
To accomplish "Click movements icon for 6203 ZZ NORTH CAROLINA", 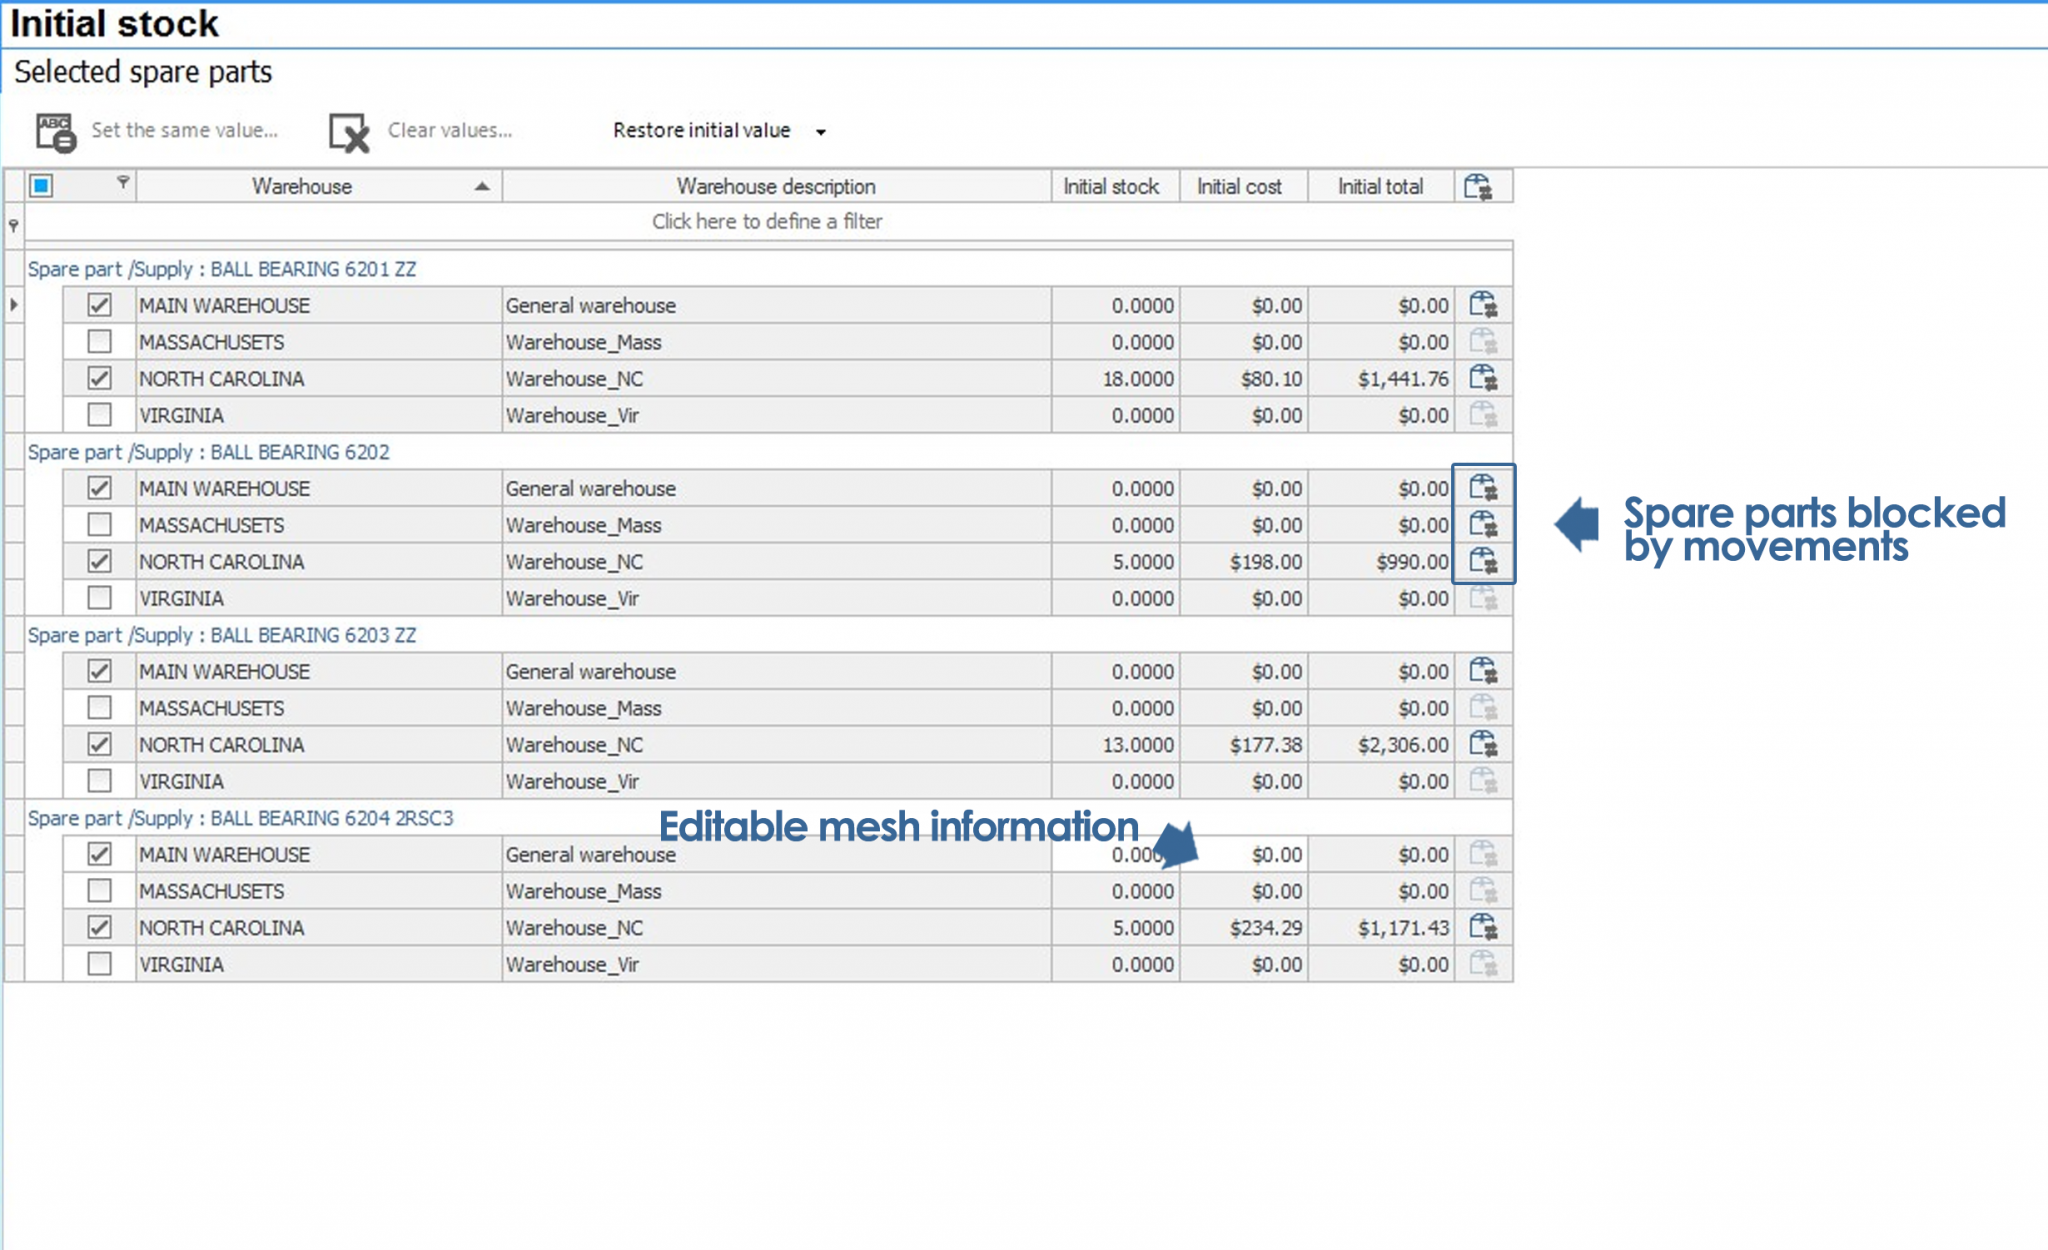I will point(1482,744).
